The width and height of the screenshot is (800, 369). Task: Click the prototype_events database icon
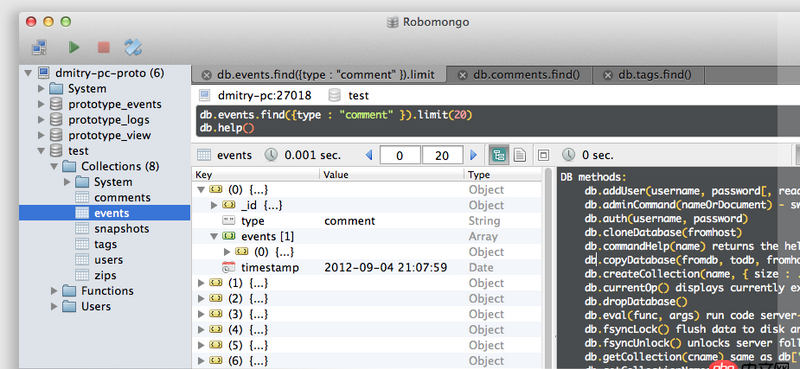pyautogui.click(x=56, y=104)
